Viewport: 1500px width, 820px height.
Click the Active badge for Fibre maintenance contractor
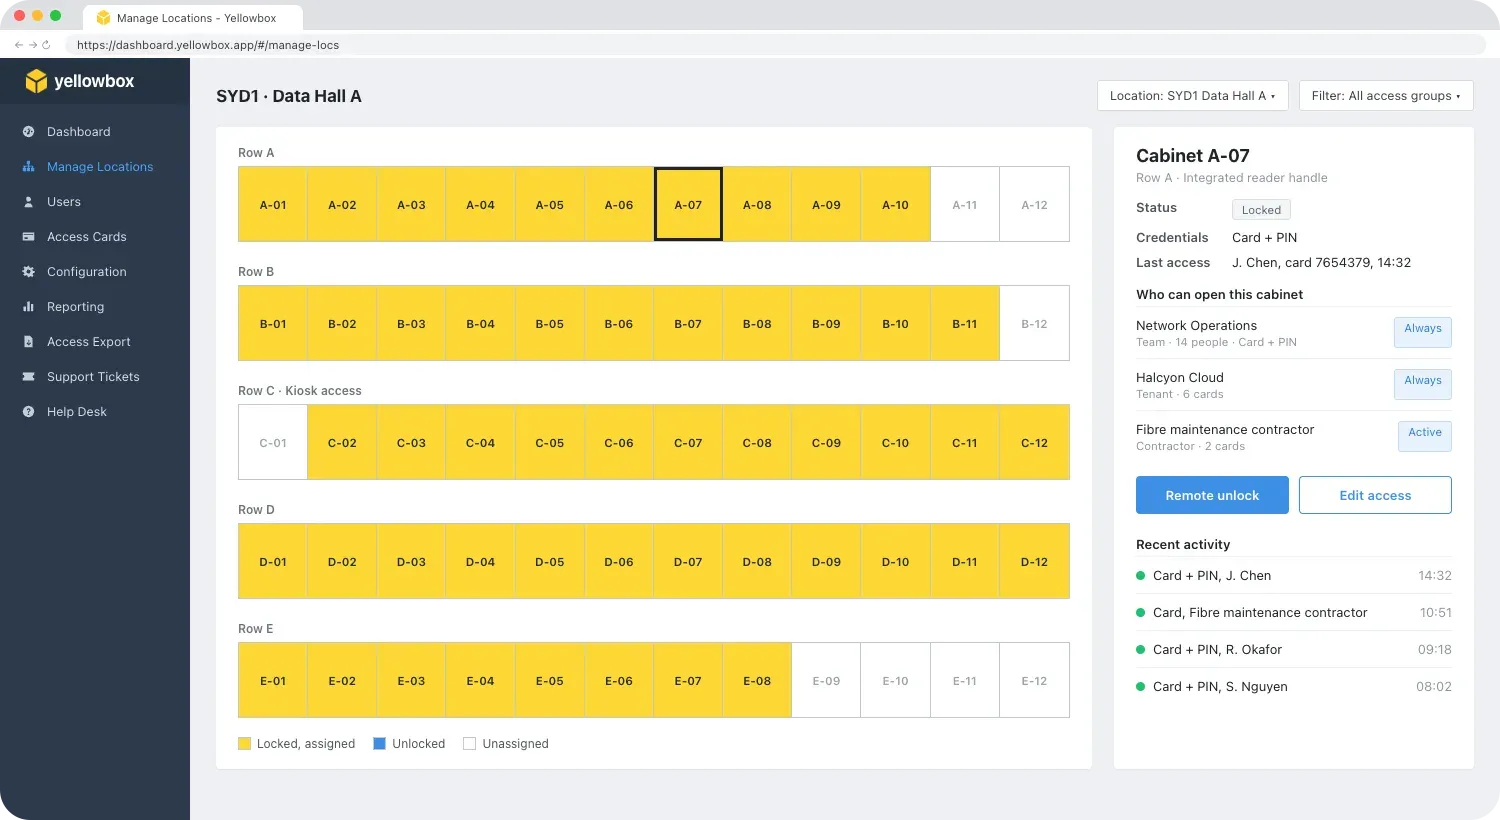[x=1424, y=435]
